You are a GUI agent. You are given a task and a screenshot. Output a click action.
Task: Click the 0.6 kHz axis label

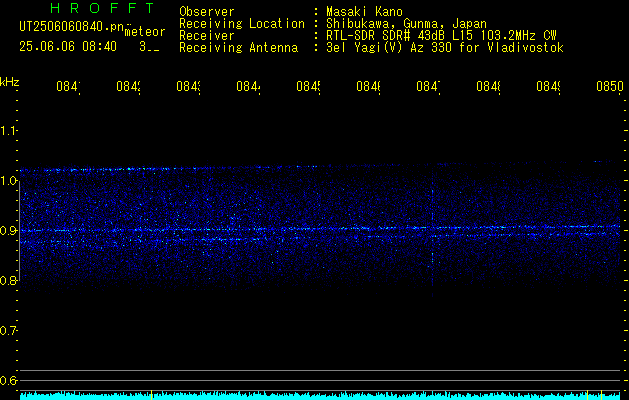click(9, 380)
